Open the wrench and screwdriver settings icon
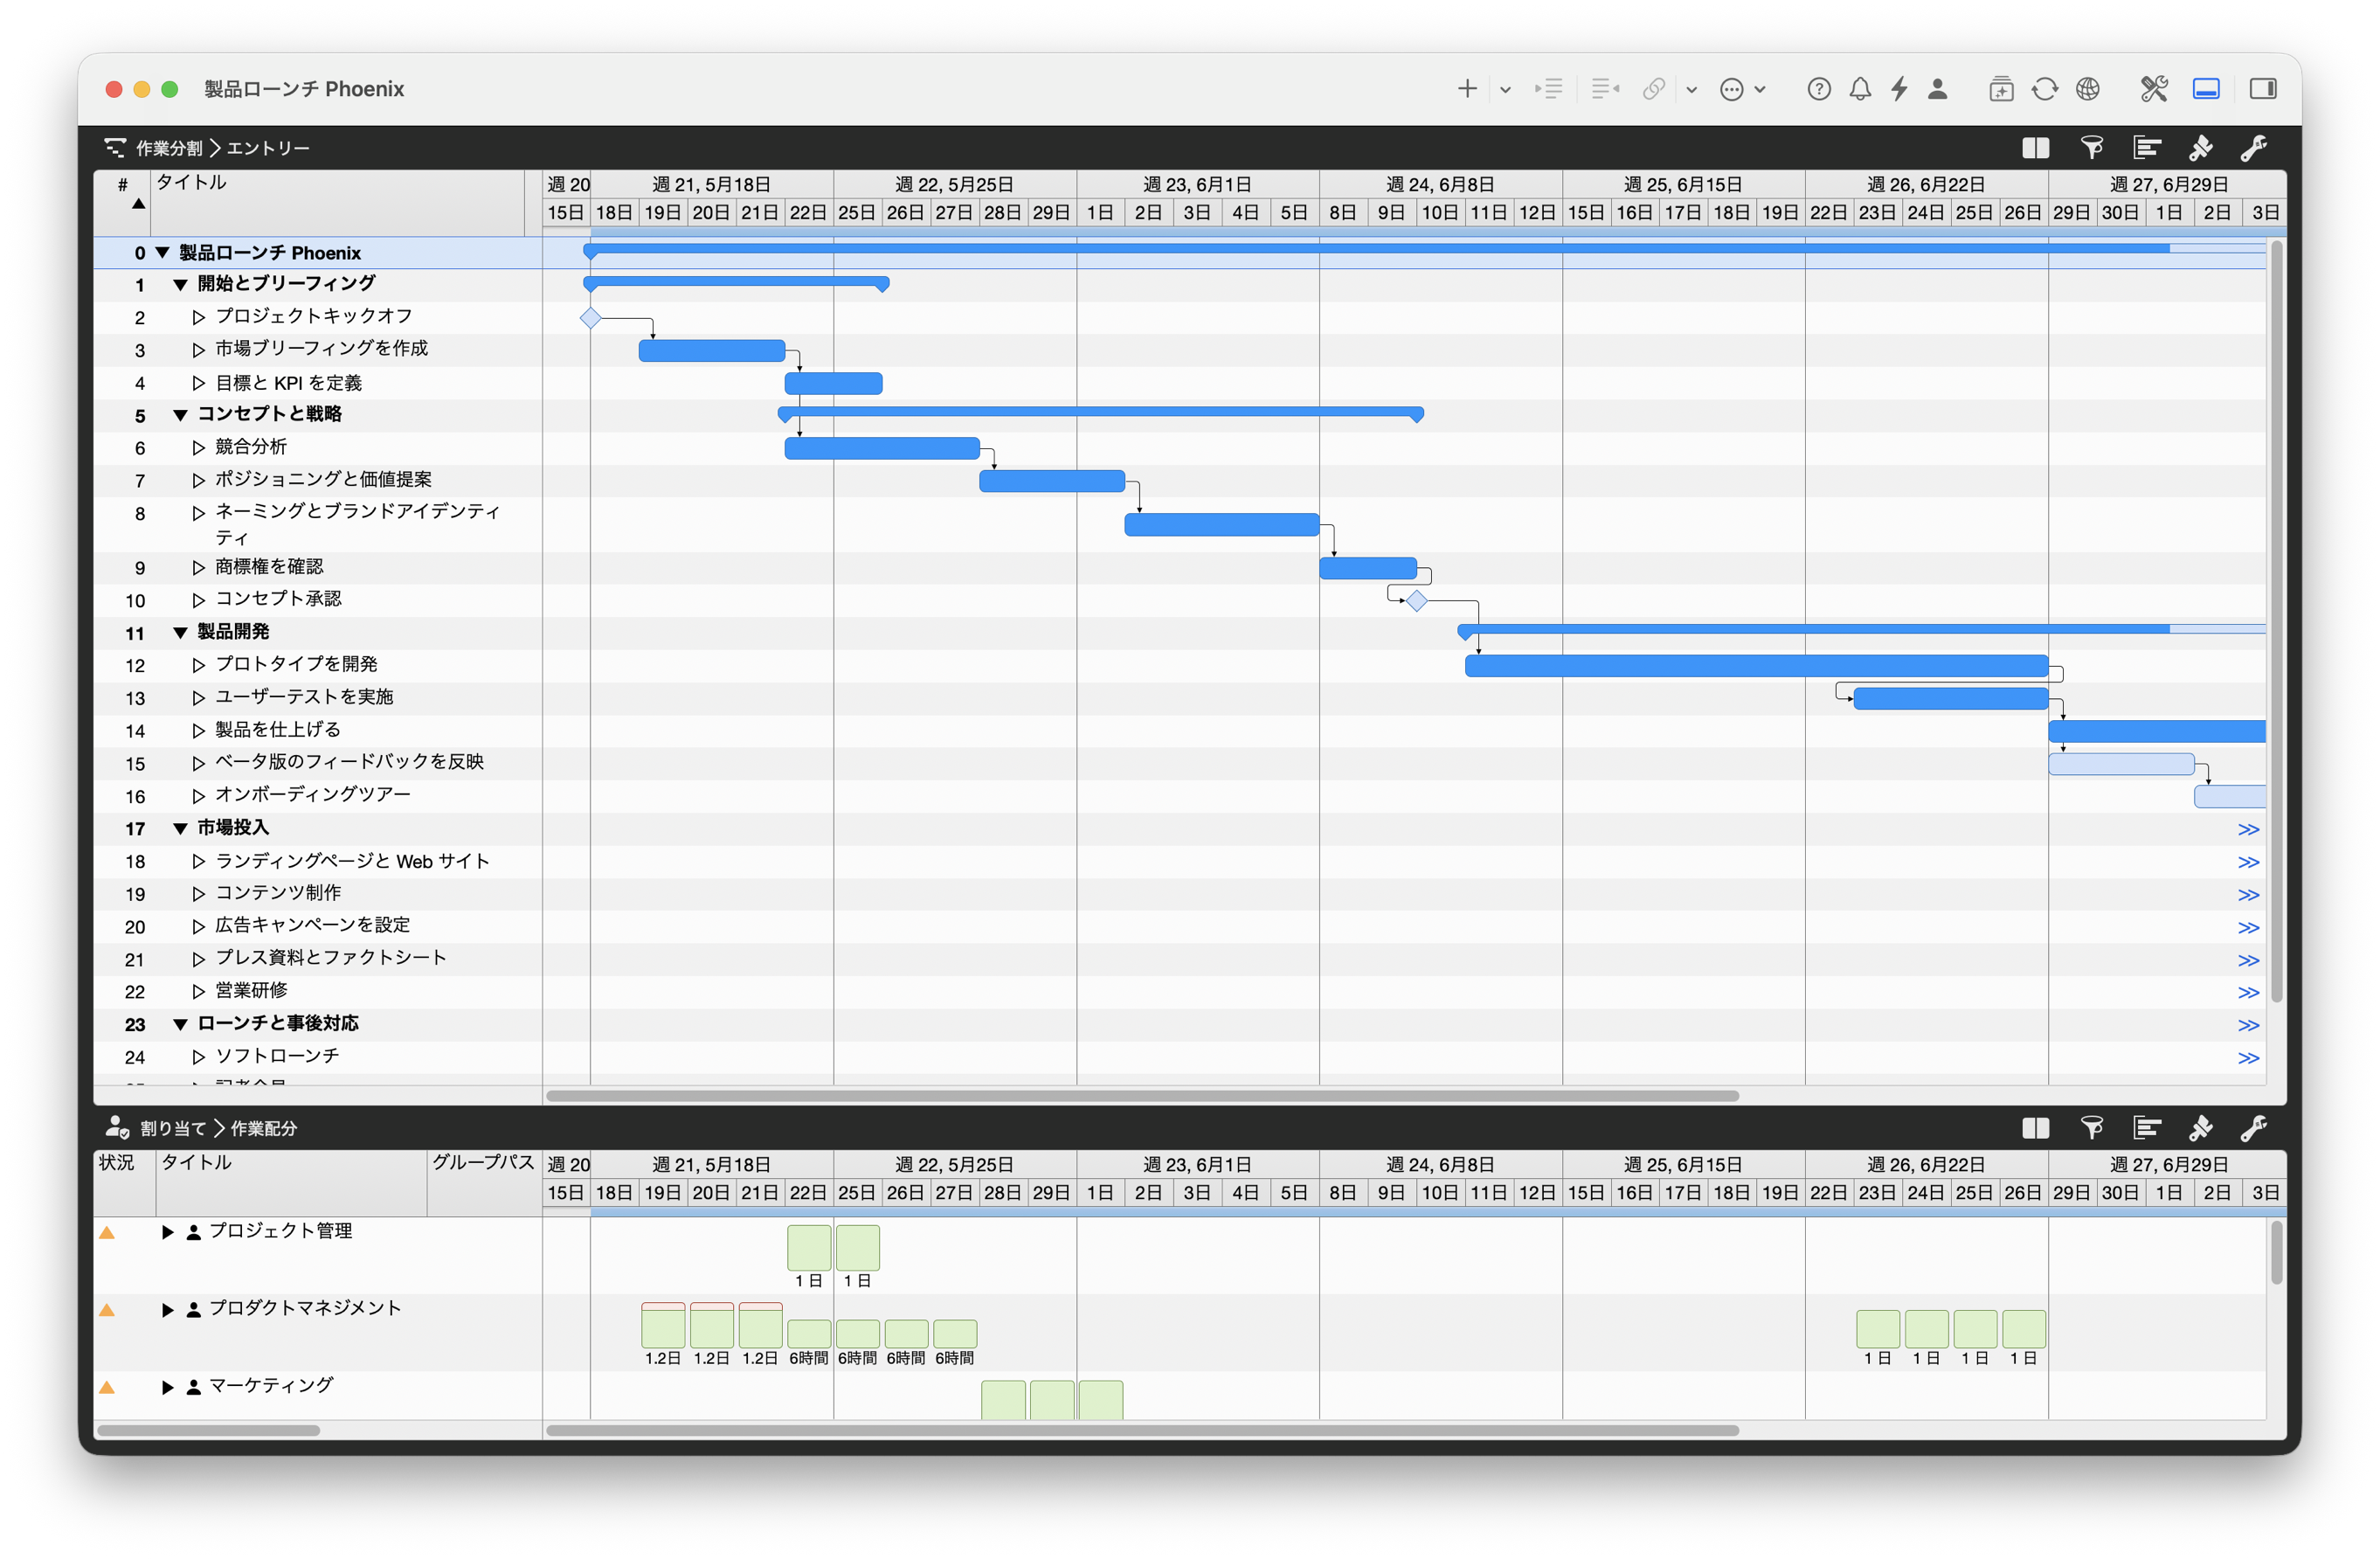 click(x=2154, y=89)
